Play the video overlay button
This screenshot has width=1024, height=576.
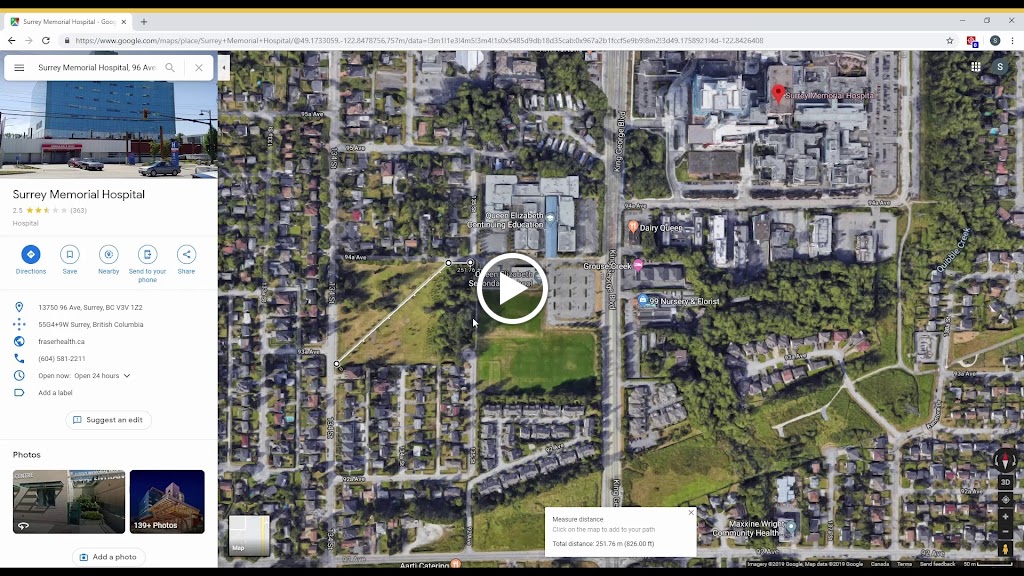coord(512,289)
